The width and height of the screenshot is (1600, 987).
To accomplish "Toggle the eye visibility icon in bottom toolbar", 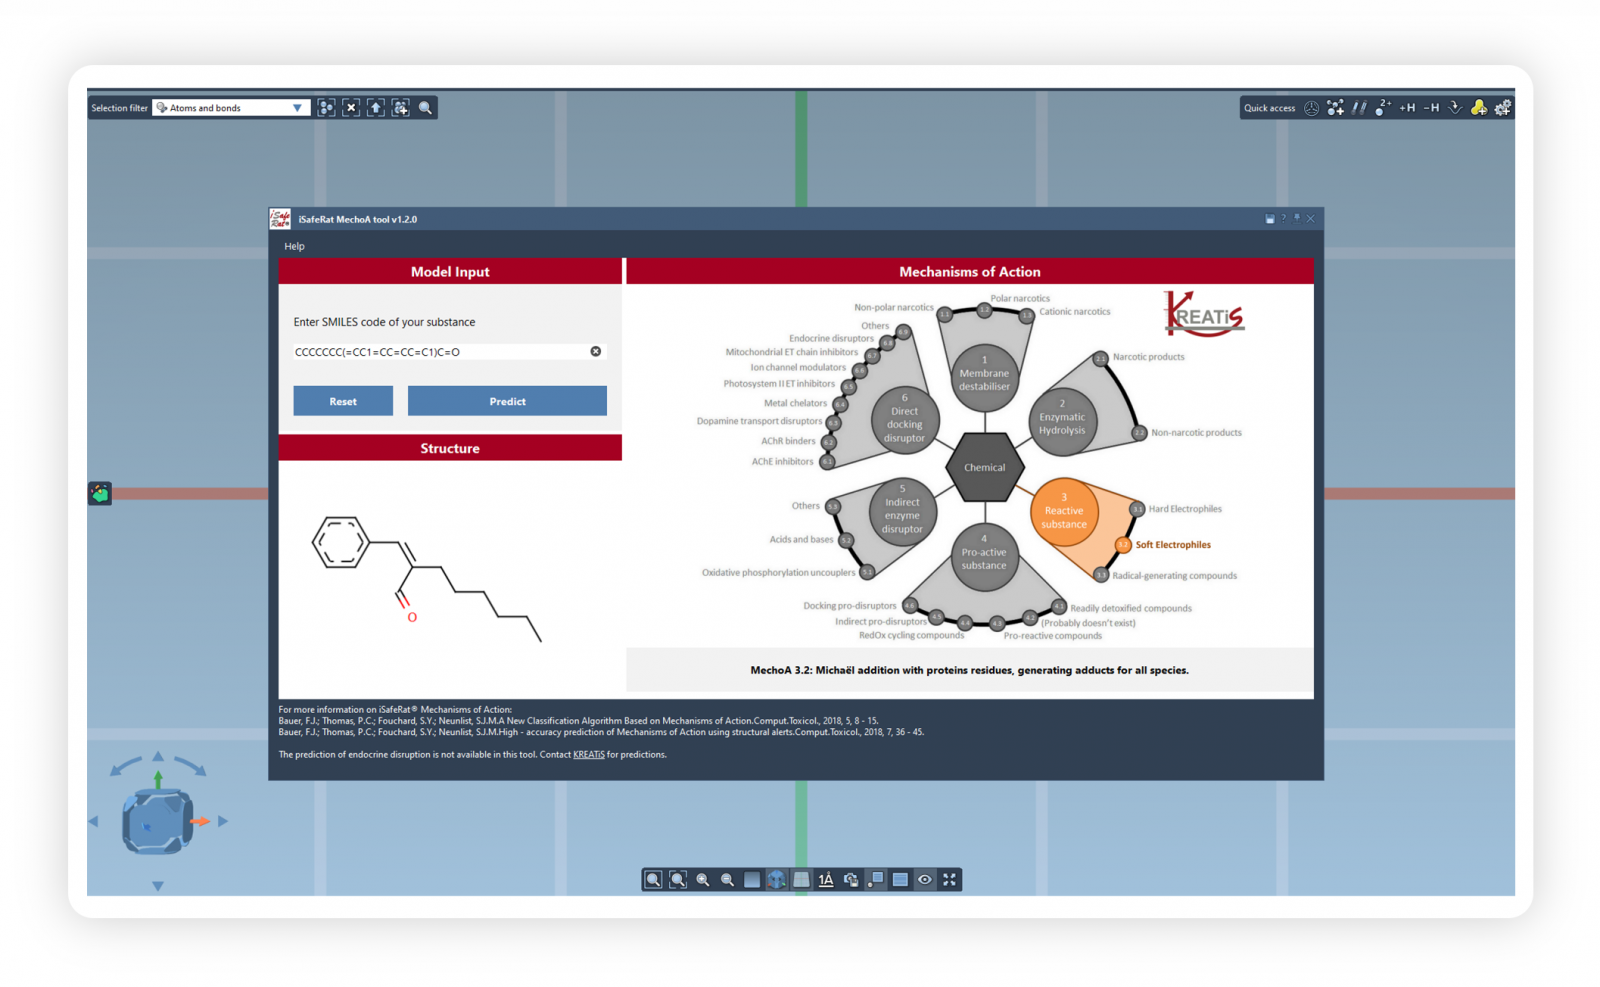I will pyautogui.click(x=925, y=880).
